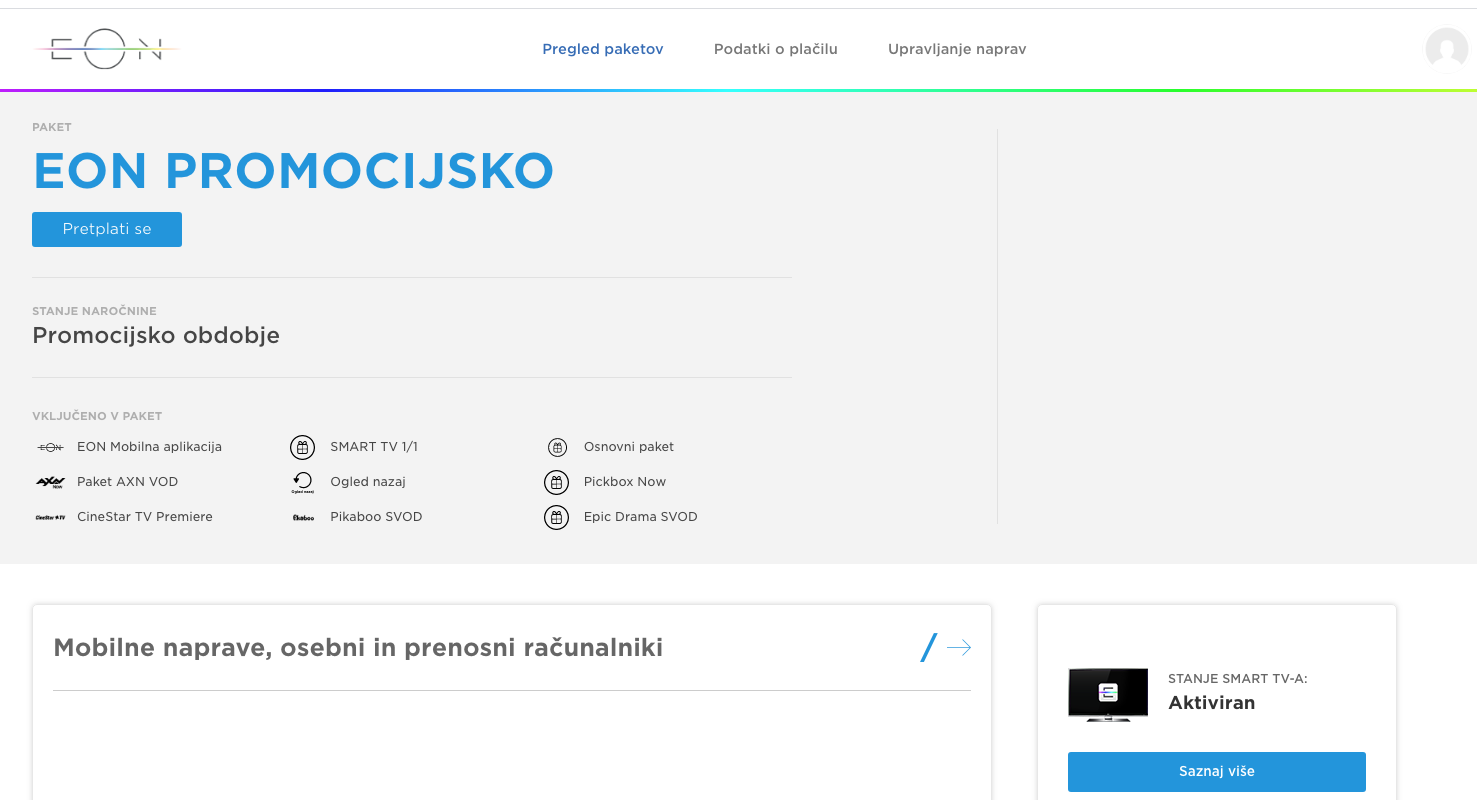Open the user profile avatar
Screen dimensions: 1477x800
(x=1446, y=49)
